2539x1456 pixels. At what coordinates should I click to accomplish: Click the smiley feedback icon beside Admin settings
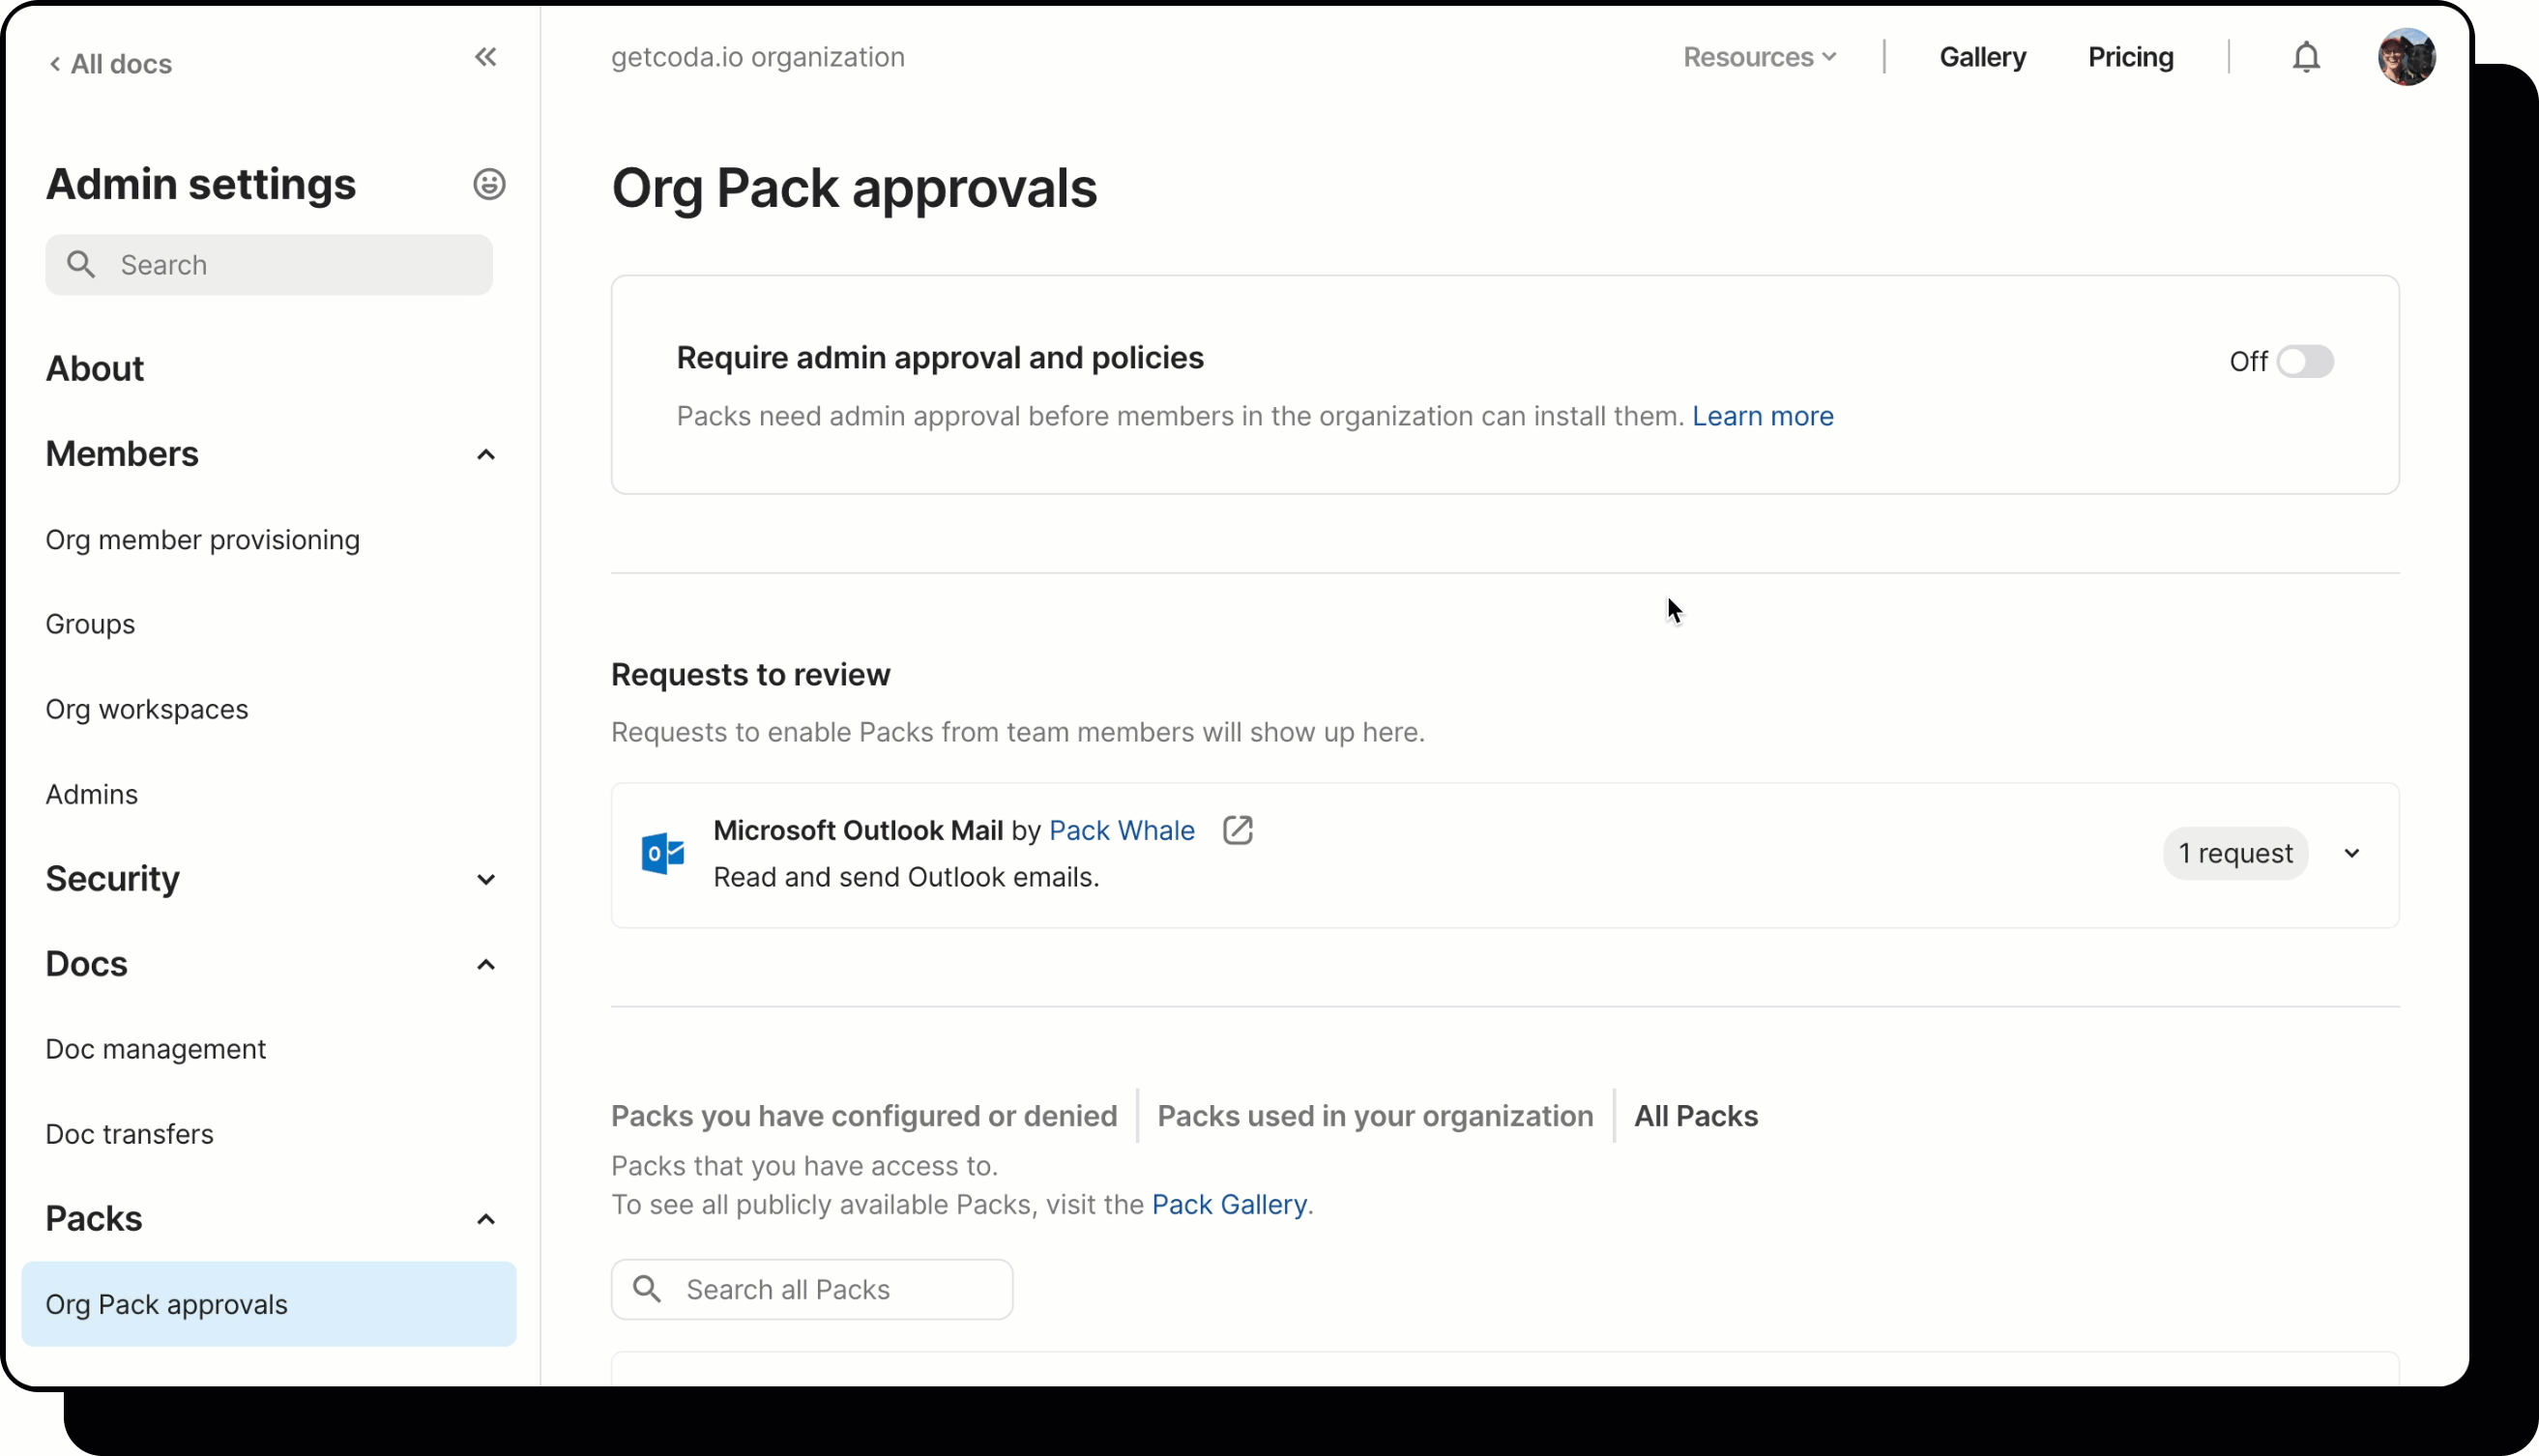pos(489,184)
